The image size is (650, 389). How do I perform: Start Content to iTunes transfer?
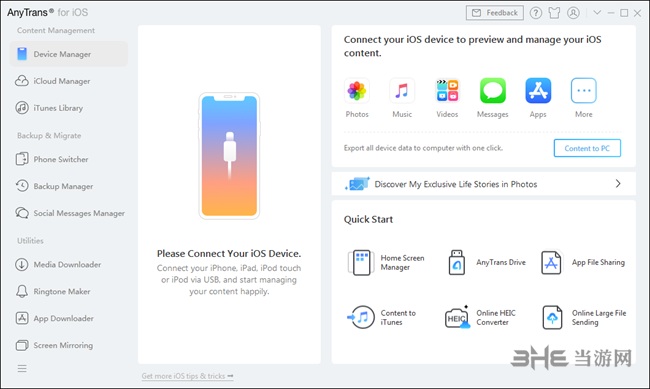point(381,318)
